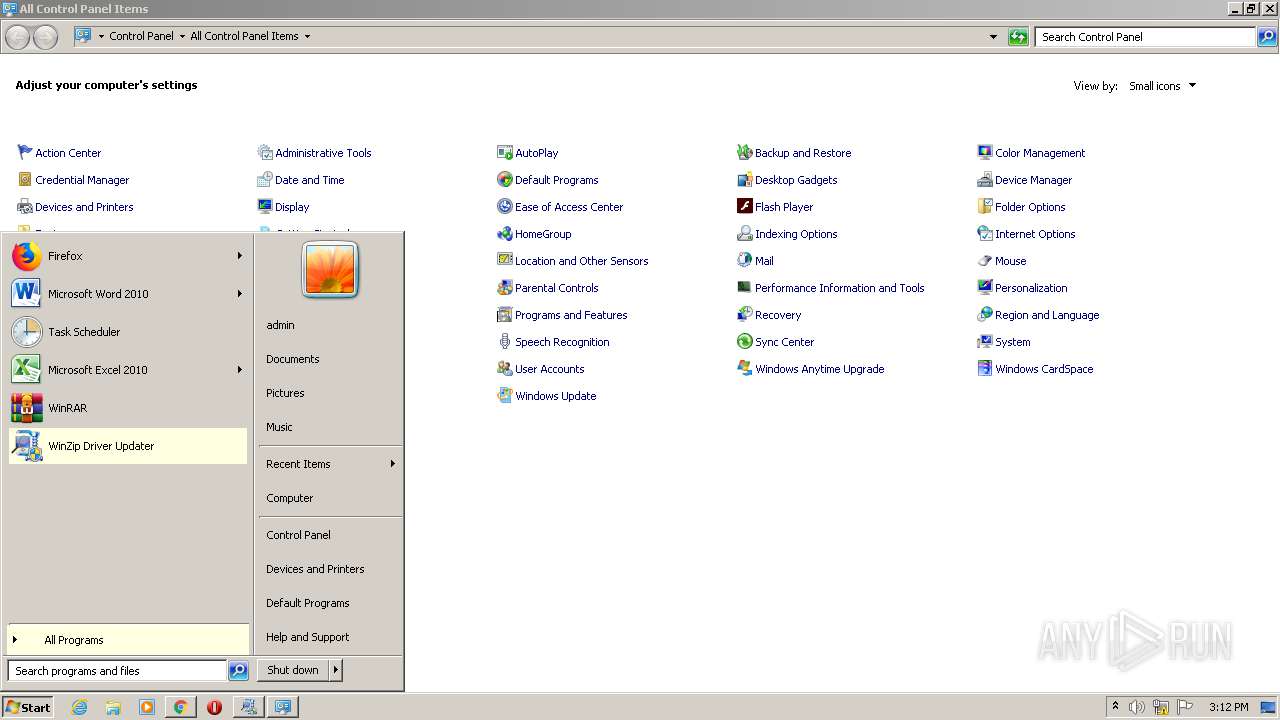Open Computer from Start menu

coord(290,498)
